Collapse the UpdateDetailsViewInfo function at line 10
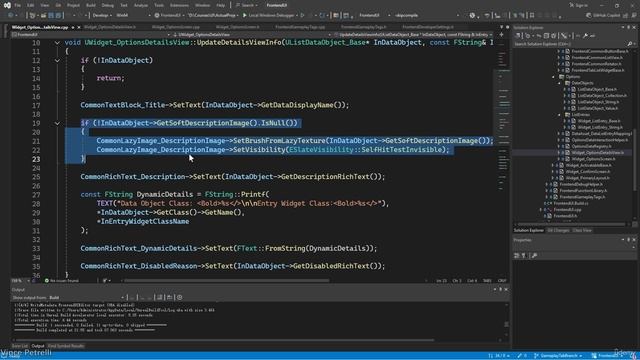 pos(57,42)
